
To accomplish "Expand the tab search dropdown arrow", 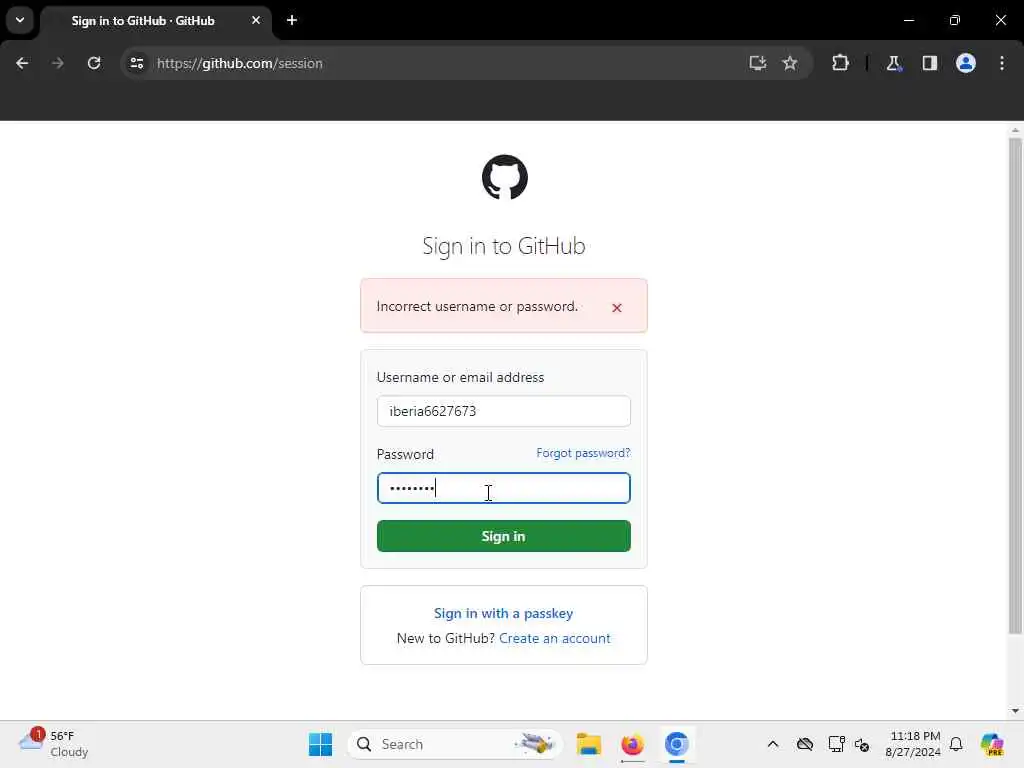I will [20, 20].
